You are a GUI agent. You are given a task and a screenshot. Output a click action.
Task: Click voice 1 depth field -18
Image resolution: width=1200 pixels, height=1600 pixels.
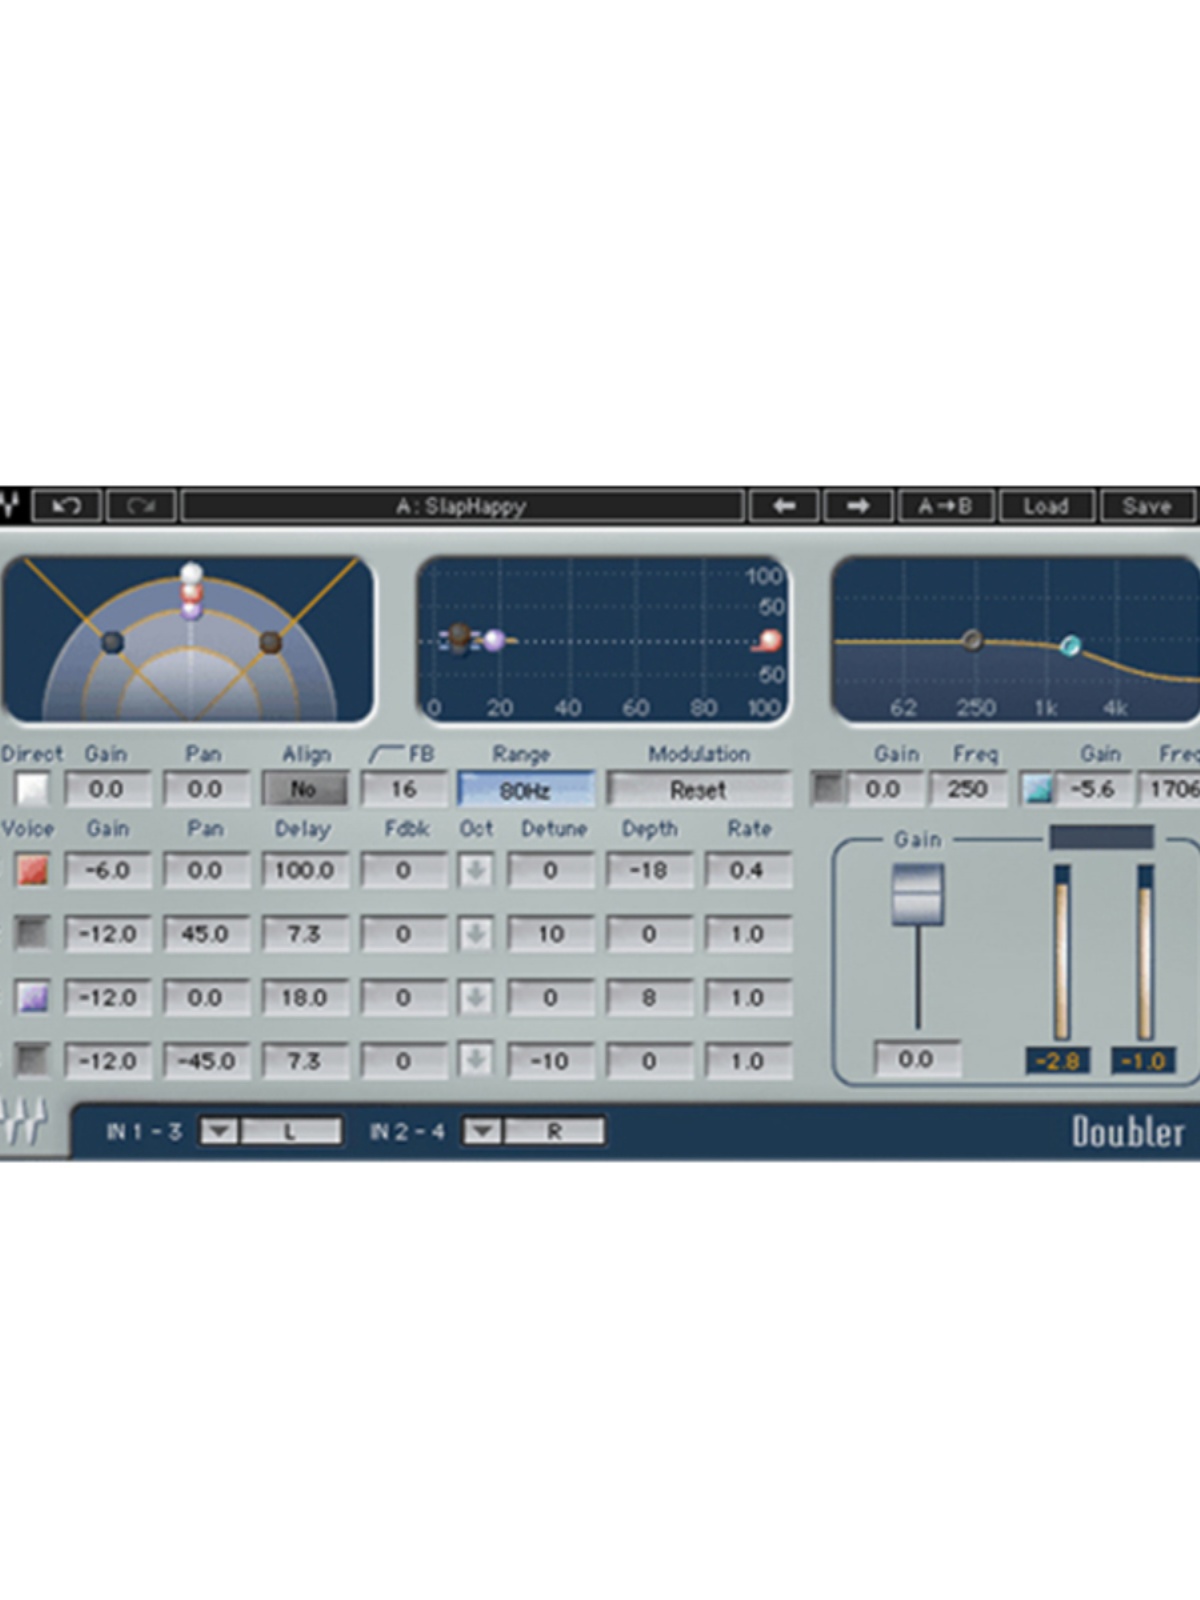tap(649, 871)
